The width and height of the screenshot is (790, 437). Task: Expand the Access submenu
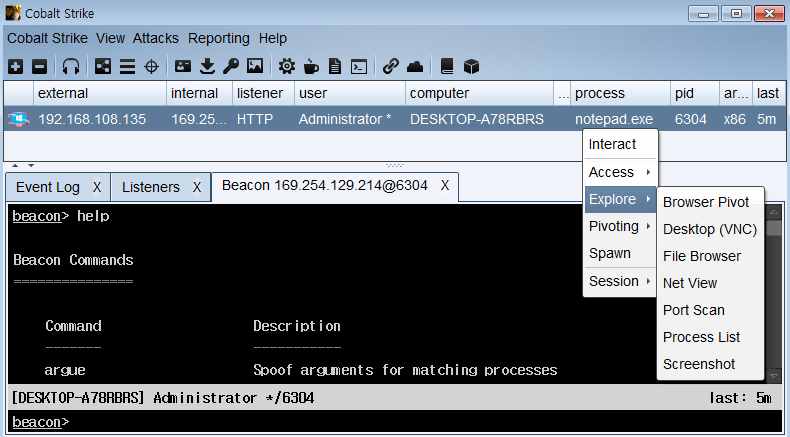620,172
